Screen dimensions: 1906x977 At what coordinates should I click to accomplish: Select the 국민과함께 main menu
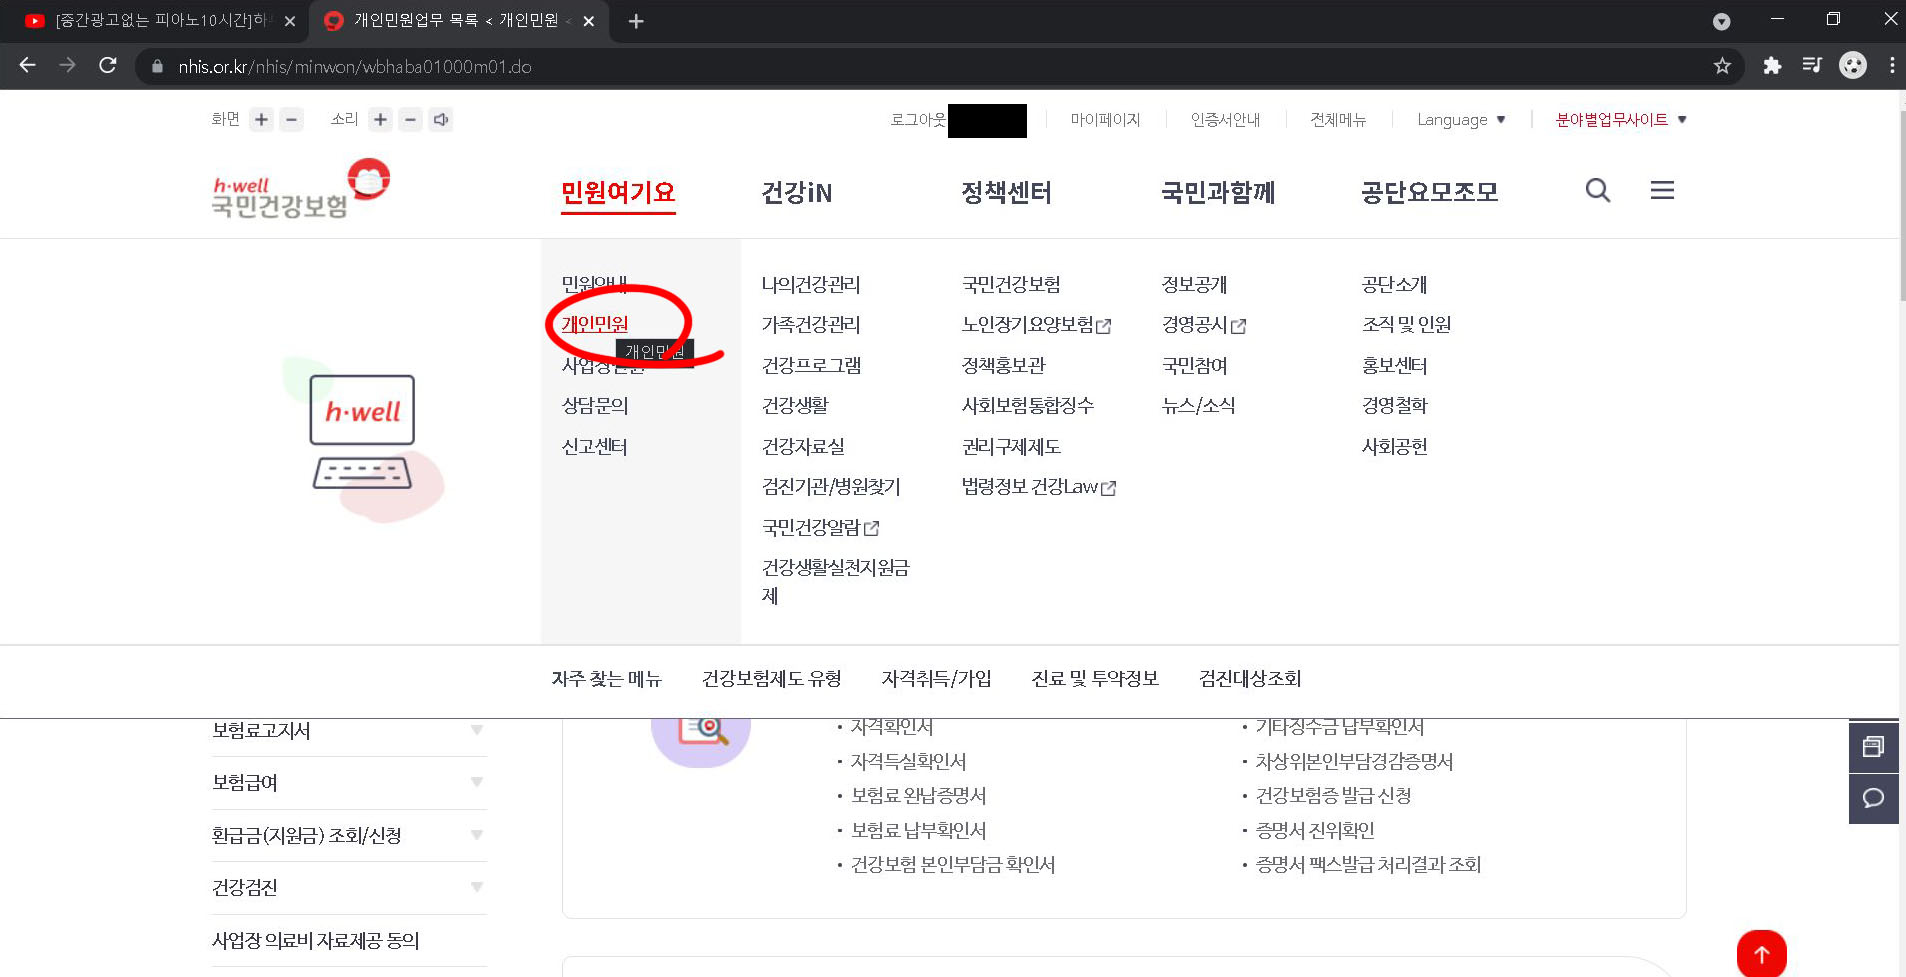point(1218,192)
